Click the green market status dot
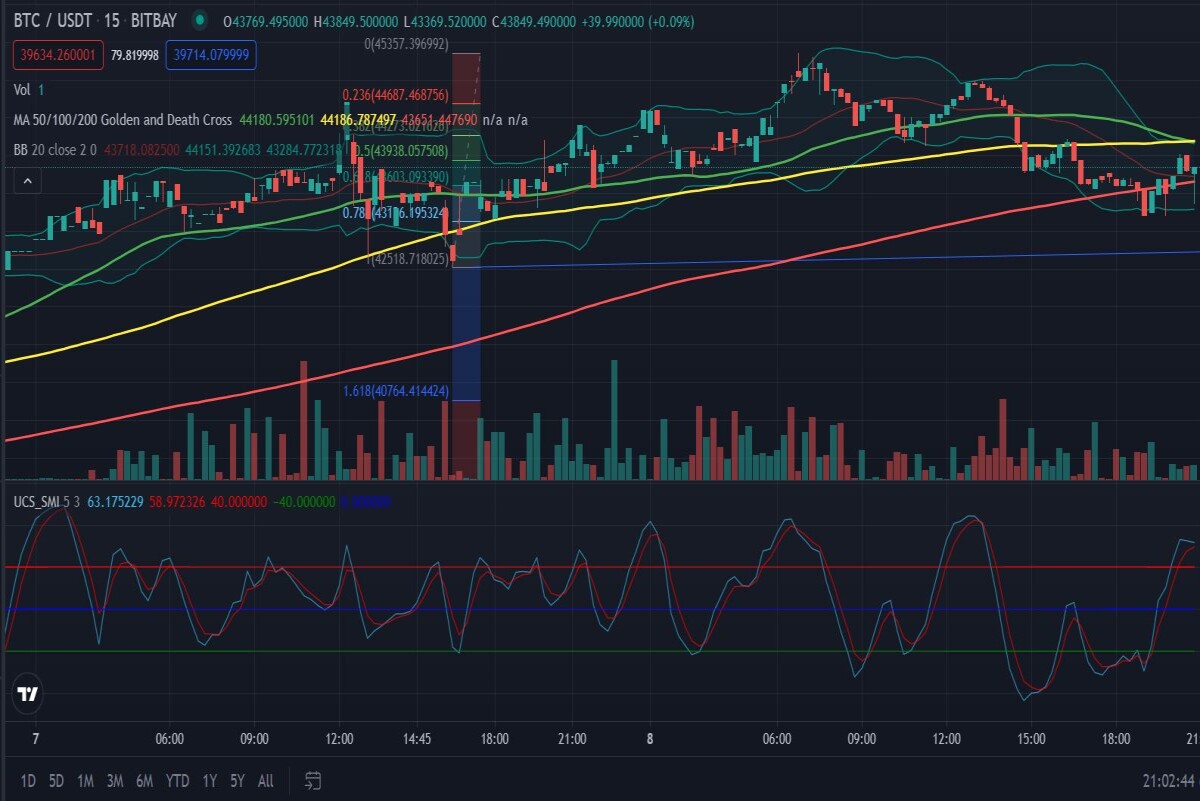1200x801 pixels. (x=201, y=20)
